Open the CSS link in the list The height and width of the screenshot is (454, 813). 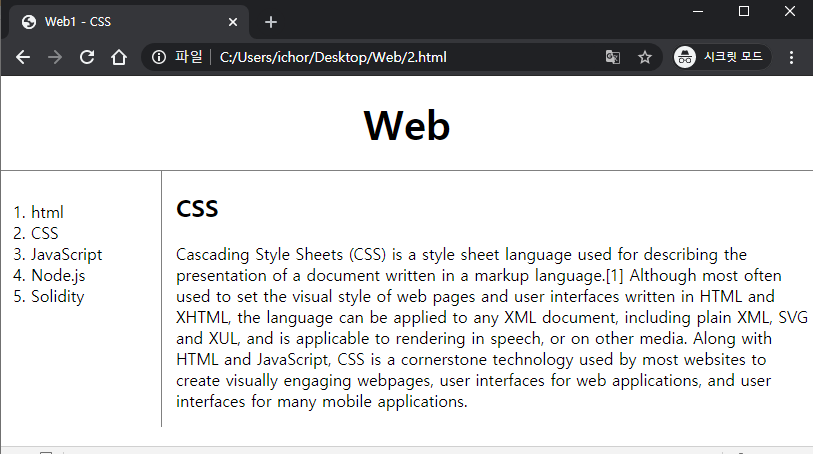45,233
